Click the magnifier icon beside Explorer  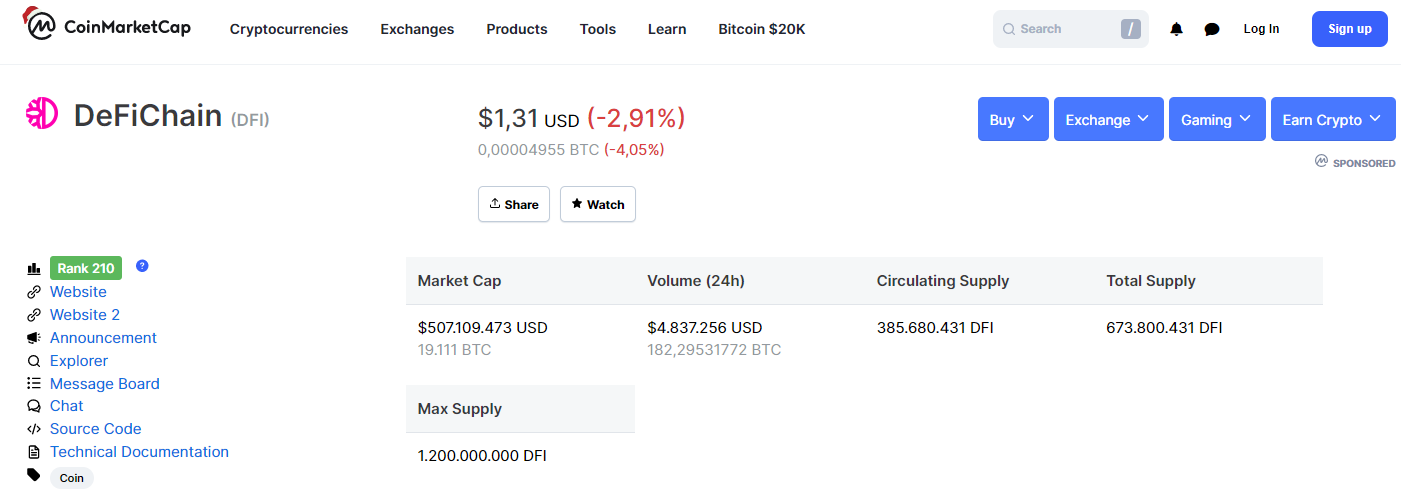(34, 361)
